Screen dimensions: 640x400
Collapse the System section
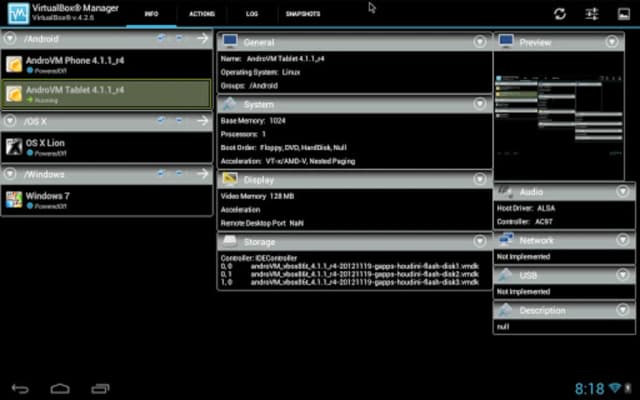coord(480,104)
